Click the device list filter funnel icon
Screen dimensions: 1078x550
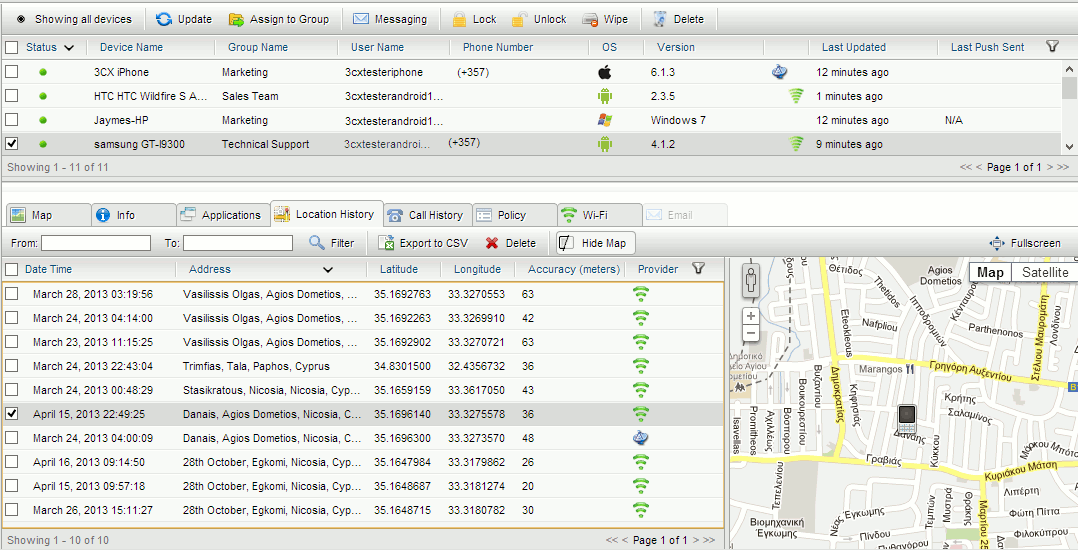pos(1052,46)
